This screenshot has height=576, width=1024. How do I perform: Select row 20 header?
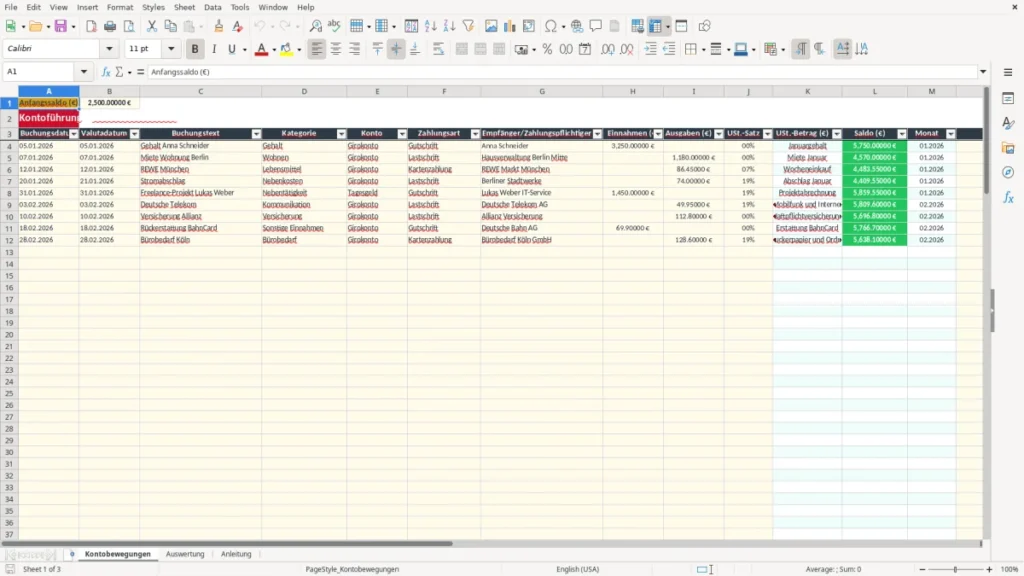9,334
